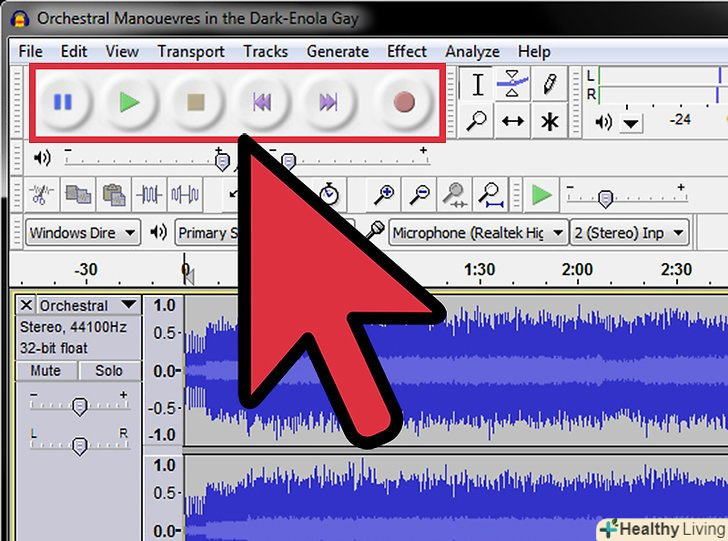Adjust the playback speed slider knob
The image size is (728, 541).
tap(605, 200)
